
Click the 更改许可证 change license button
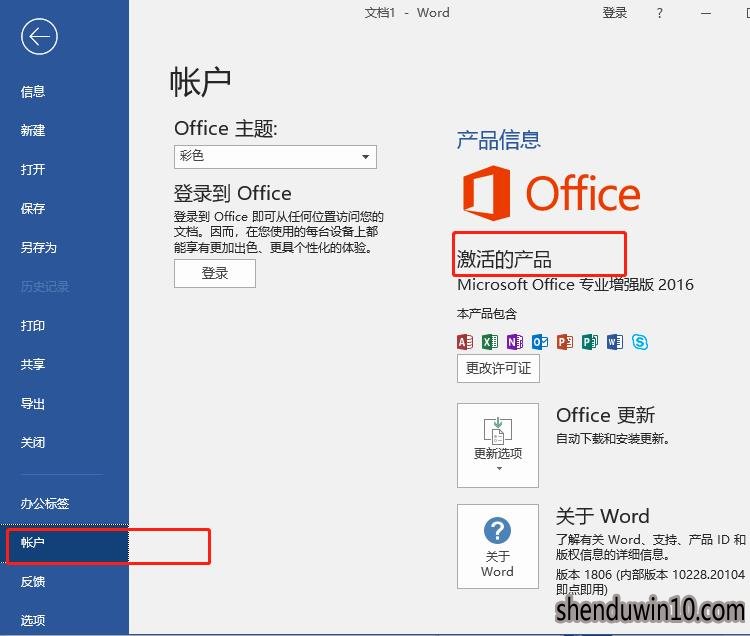pyautogui.click(x=498, y=368)
